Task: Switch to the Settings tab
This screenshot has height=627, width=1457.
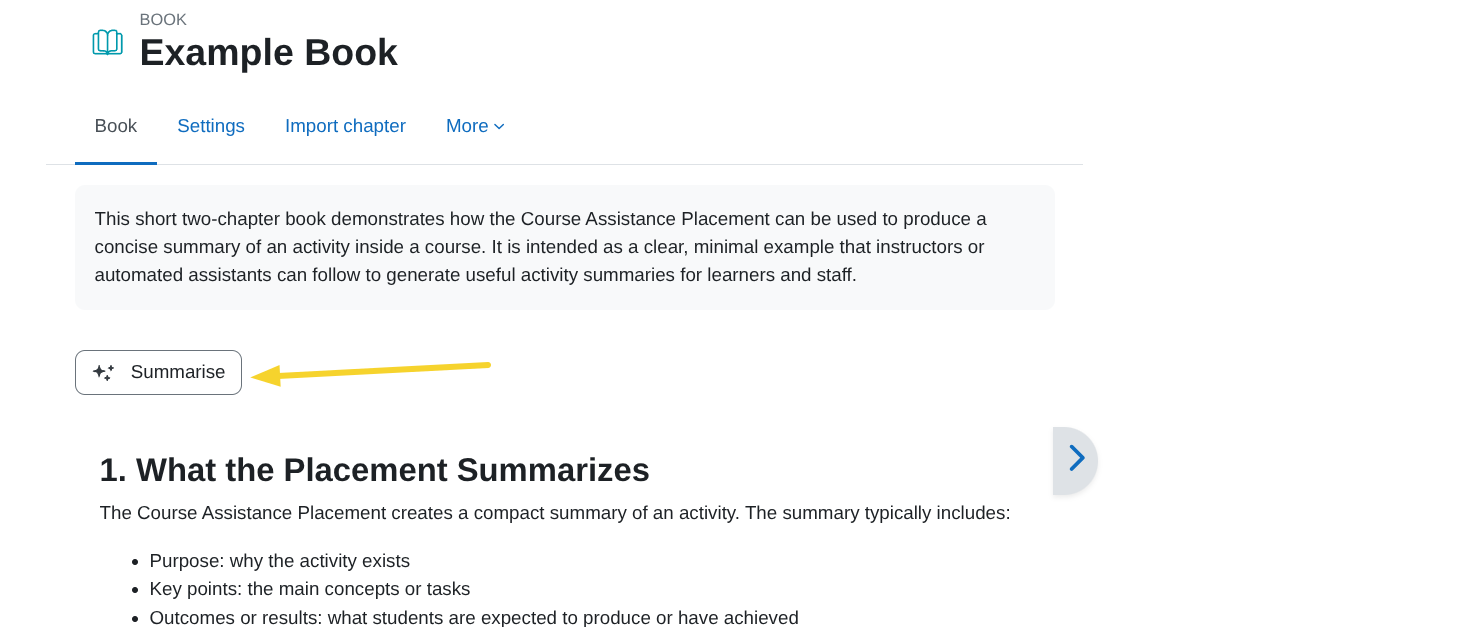Action: click(211, 126)
